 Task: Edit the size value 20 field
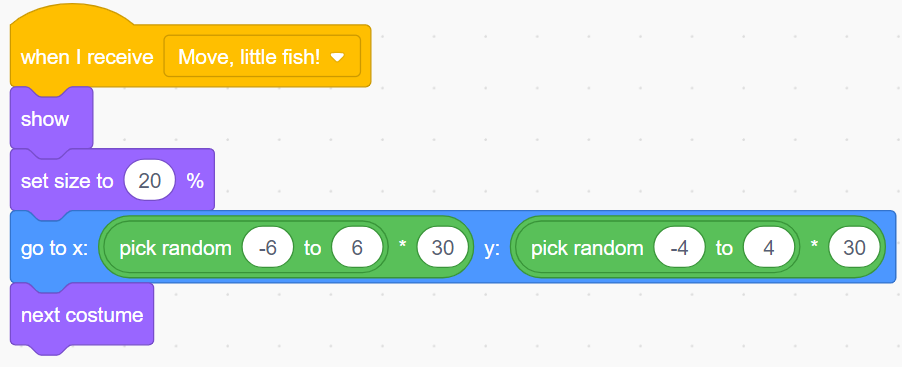(x=150, y=181)
